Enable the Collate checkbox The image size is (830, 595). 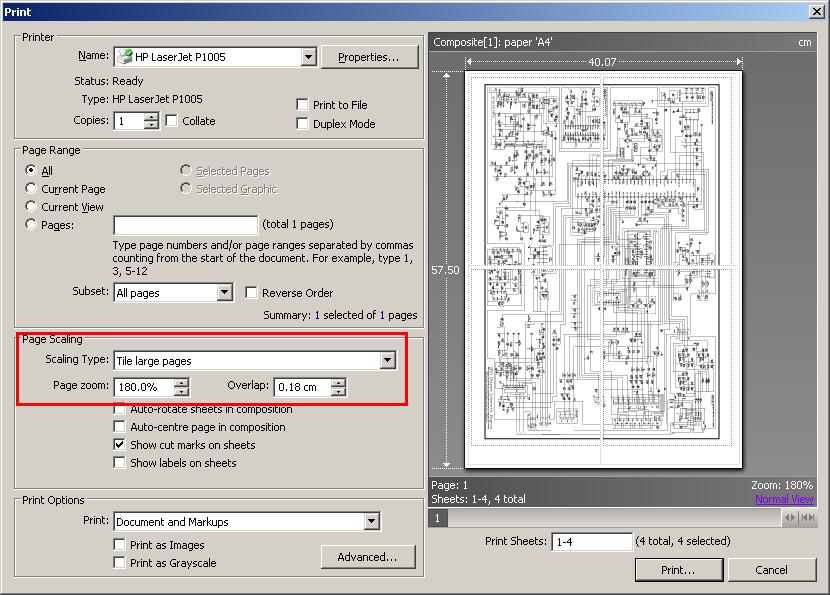click(172, 121)
